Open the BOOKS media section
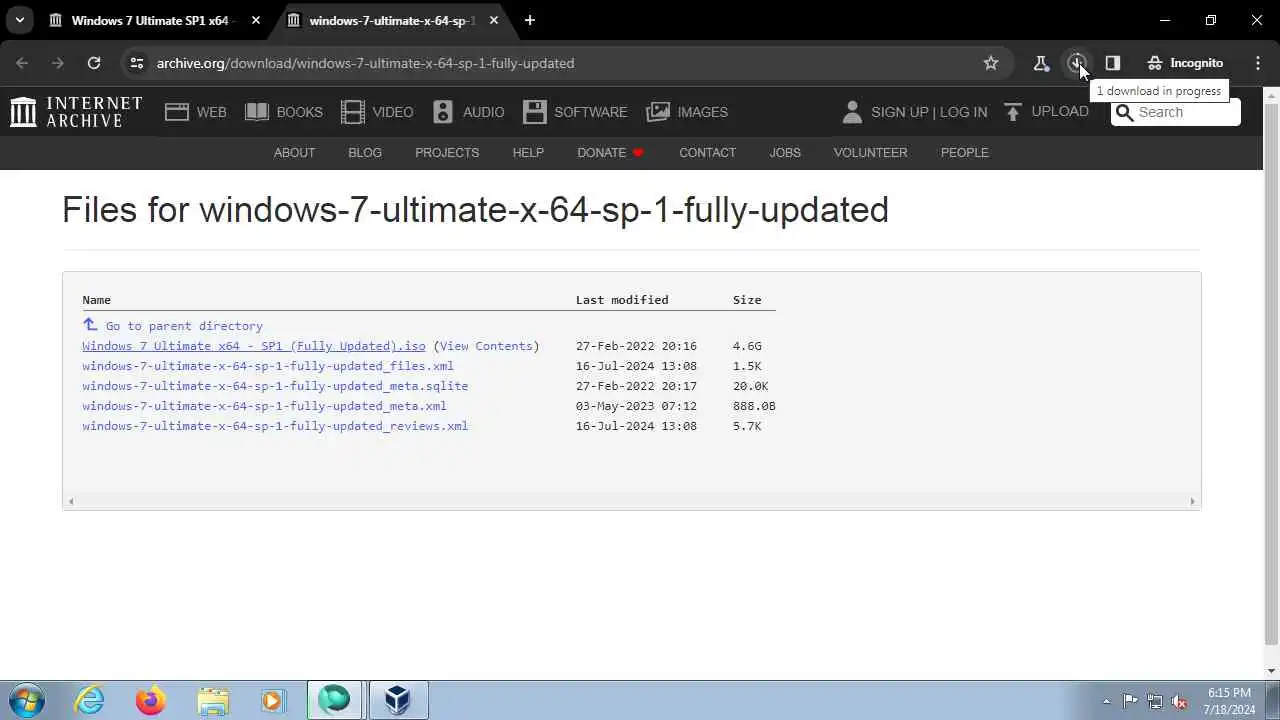The width and height of the screenshot is (1280, 720). click(284, 112)
